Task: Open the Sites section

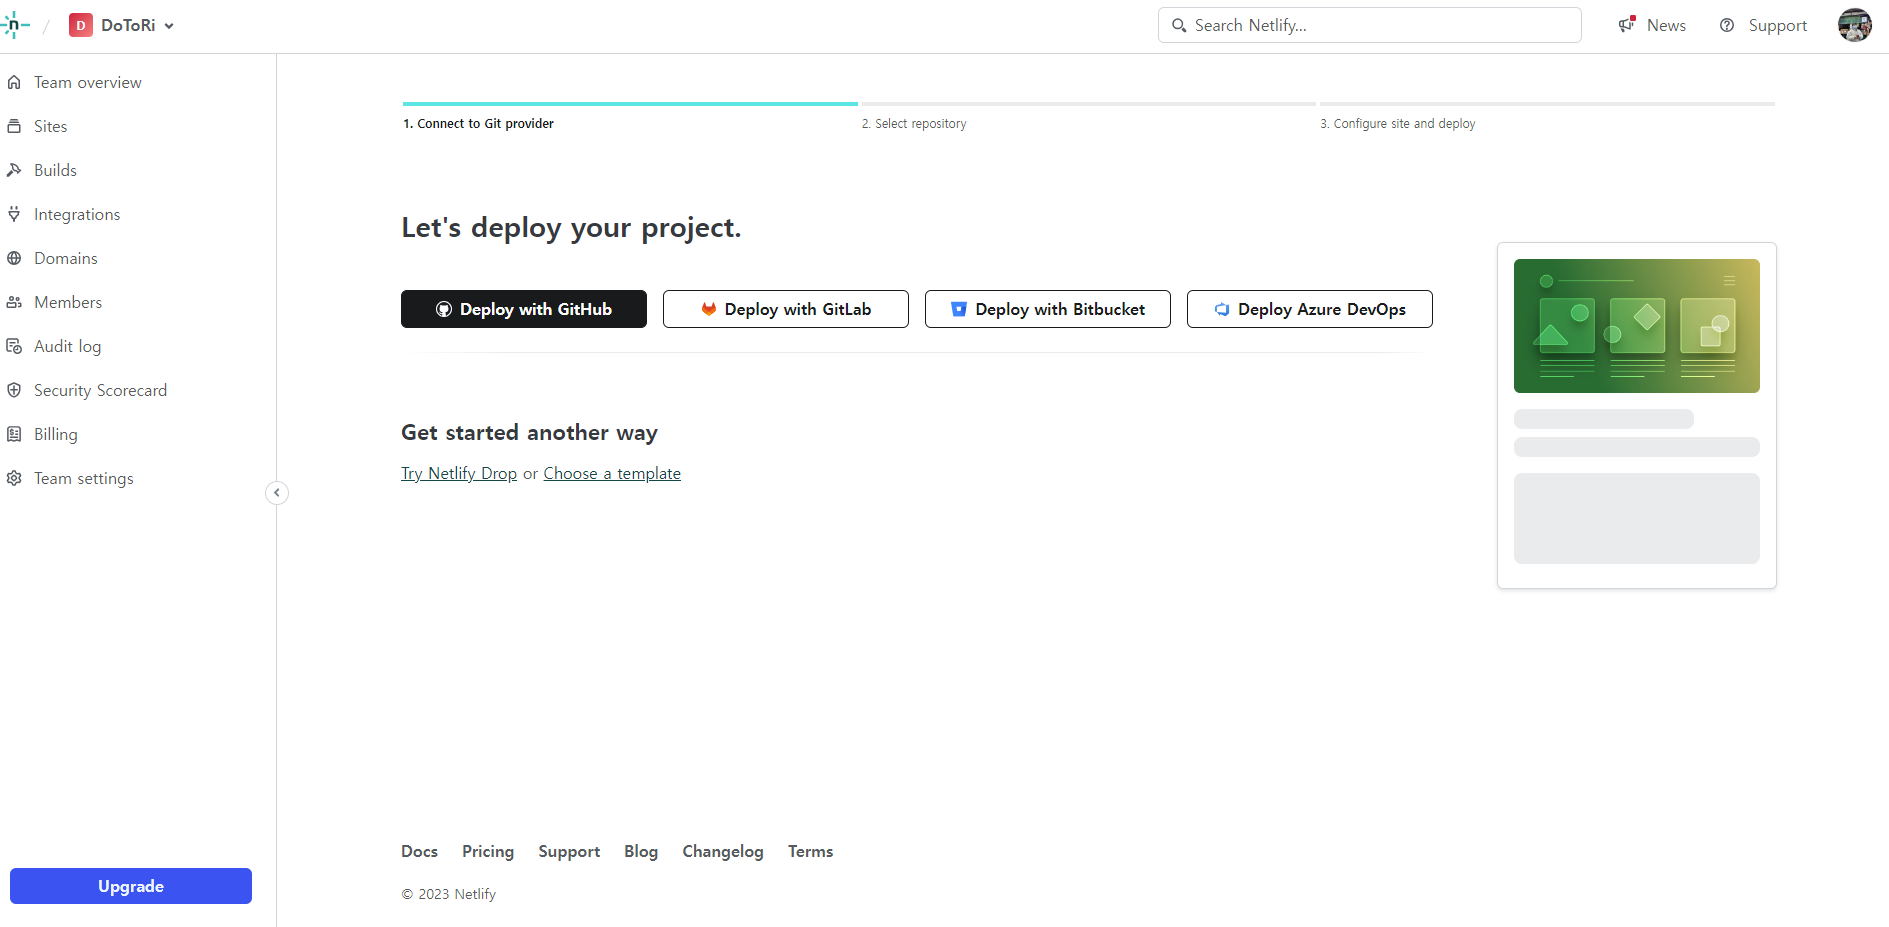Action: (x=50, y=126)
